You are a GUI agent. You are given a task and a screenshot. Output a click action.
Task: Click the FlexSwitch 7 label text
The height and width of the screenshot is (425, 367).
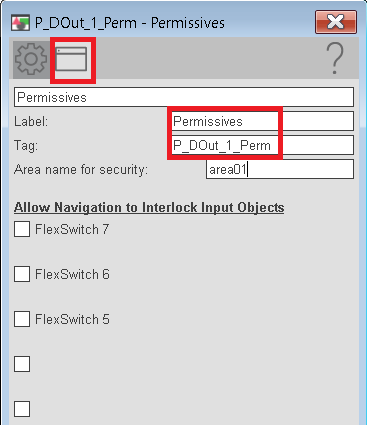(72, 229)
